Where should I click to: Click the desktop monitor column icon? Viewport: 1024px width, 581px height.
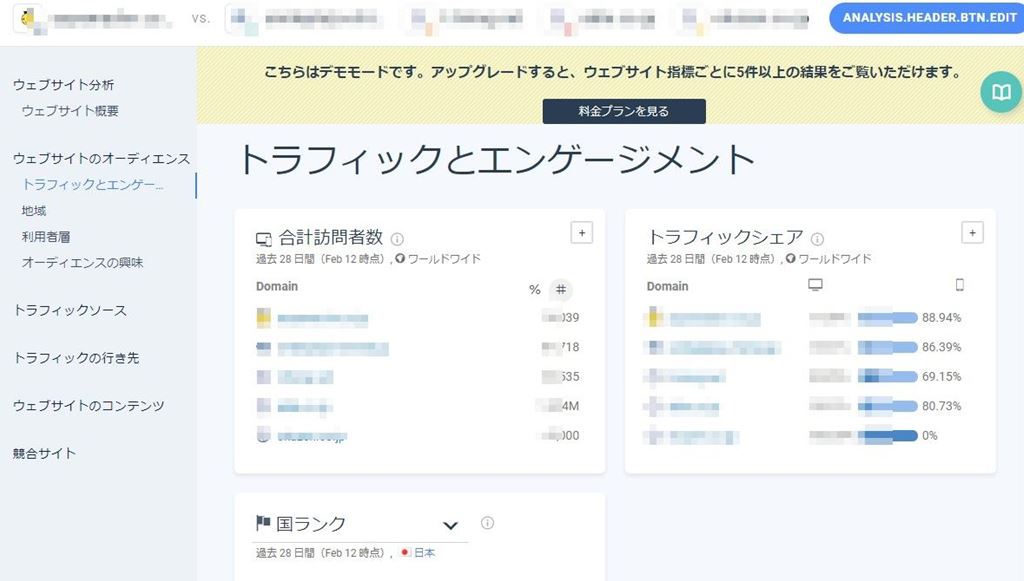(x=815, y=286)
